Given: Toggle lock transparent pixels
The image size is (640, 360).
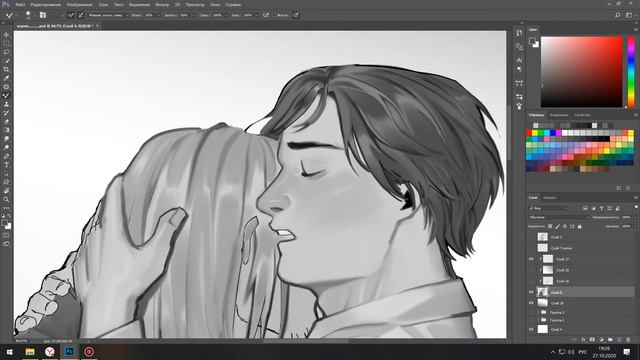Looking at the screenshot, I should 550,226.
